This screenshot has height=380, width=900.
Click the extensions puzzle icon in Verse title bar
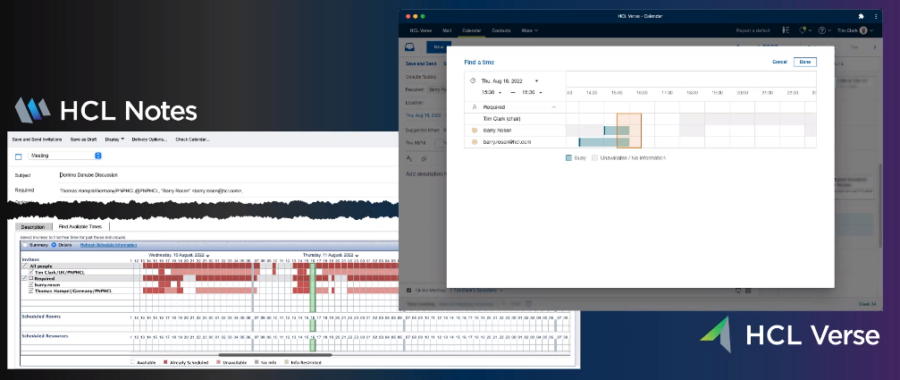coord(861,16)
